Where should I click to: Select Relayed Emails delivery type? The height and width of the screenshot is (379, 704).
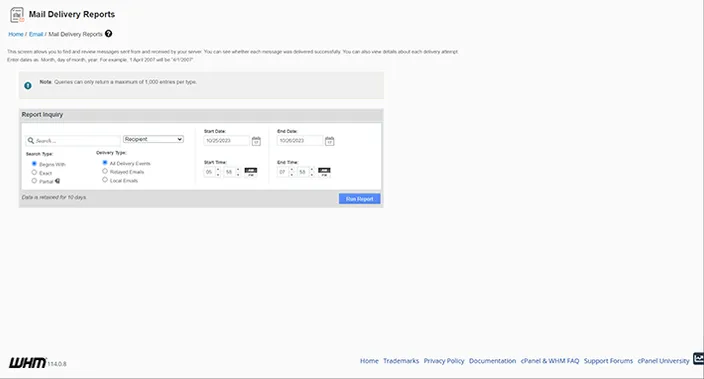click(105, 171)
